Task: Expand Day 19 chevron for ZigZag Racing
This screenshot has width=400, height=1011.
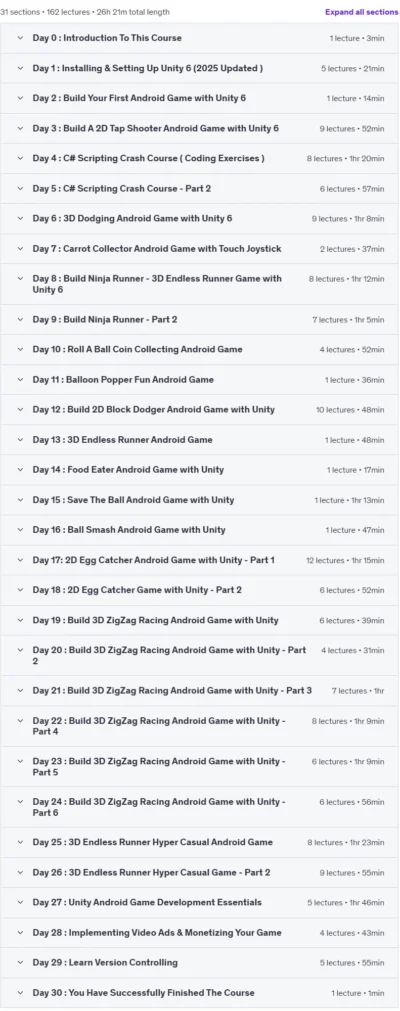Action: tap(20, 620)
